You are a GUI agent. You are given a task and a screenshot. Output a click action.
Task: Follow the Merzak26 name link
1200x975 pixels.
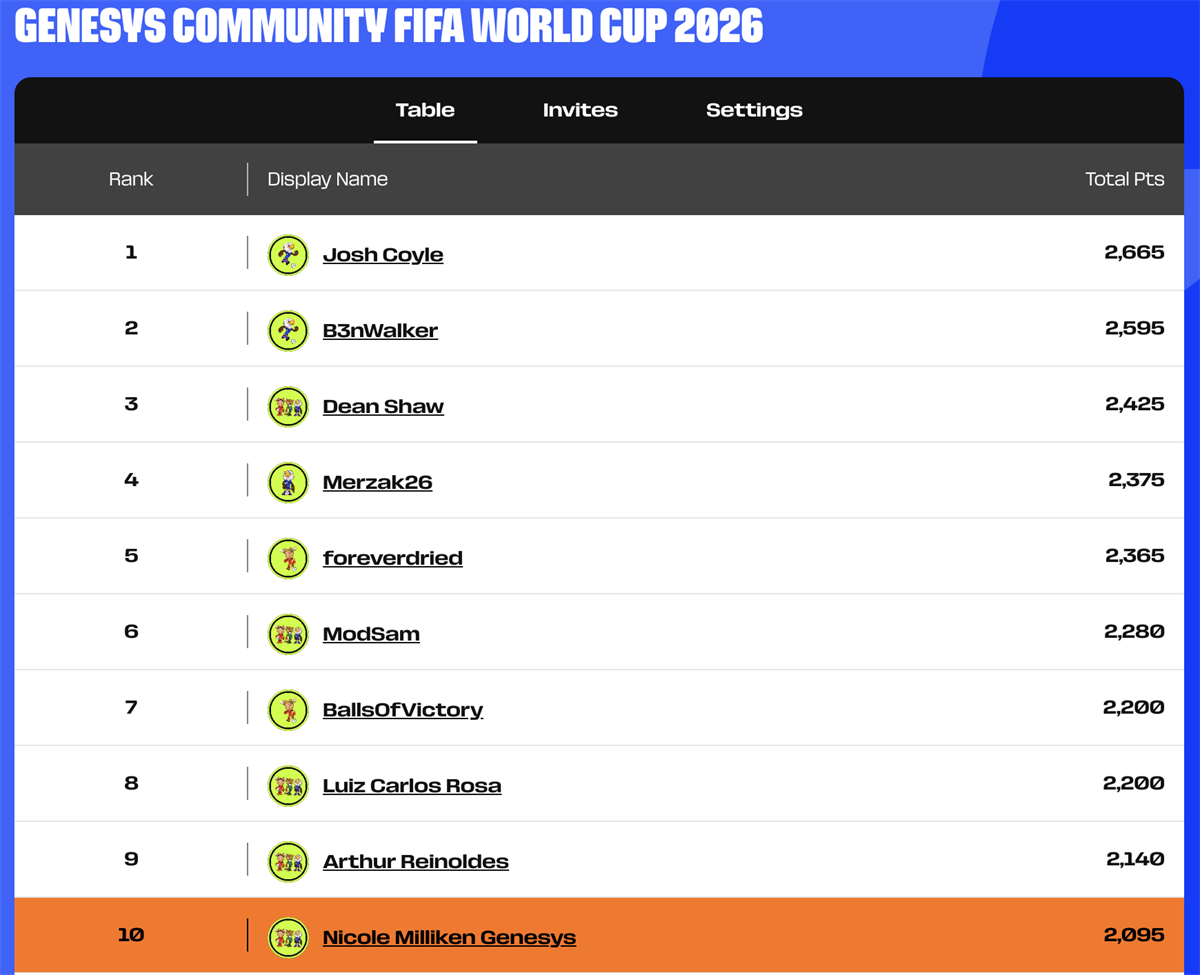point(377,482)
